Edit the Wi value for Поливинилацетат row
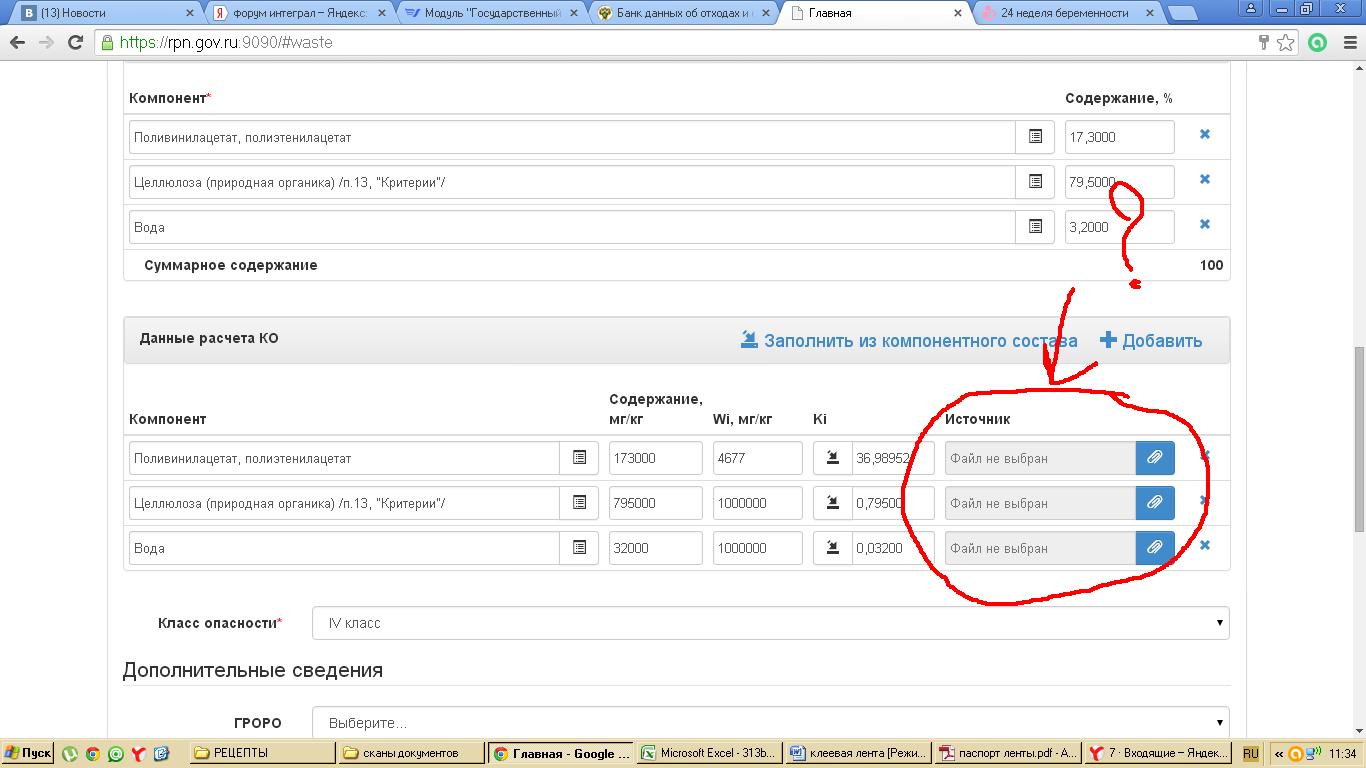 coord(757,458)
